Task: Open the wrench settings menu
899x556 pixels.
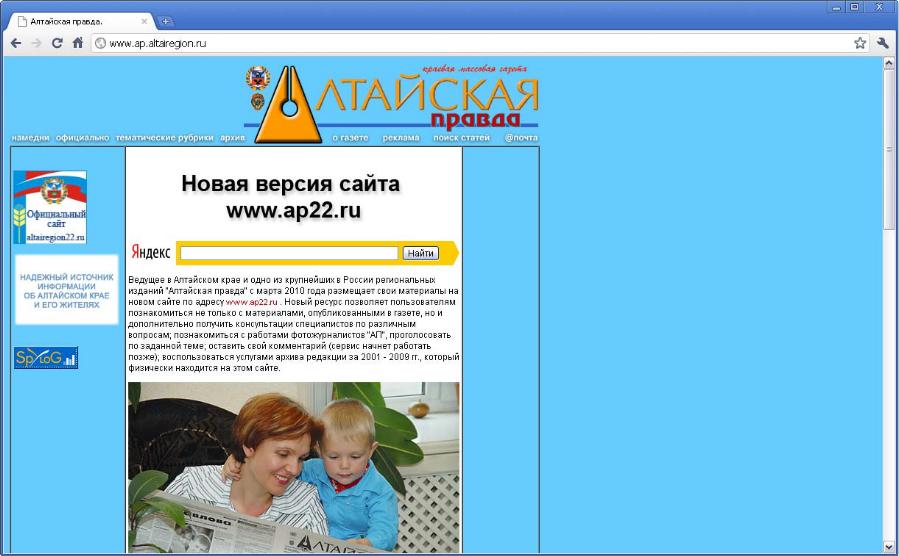Action: point(882,43)
